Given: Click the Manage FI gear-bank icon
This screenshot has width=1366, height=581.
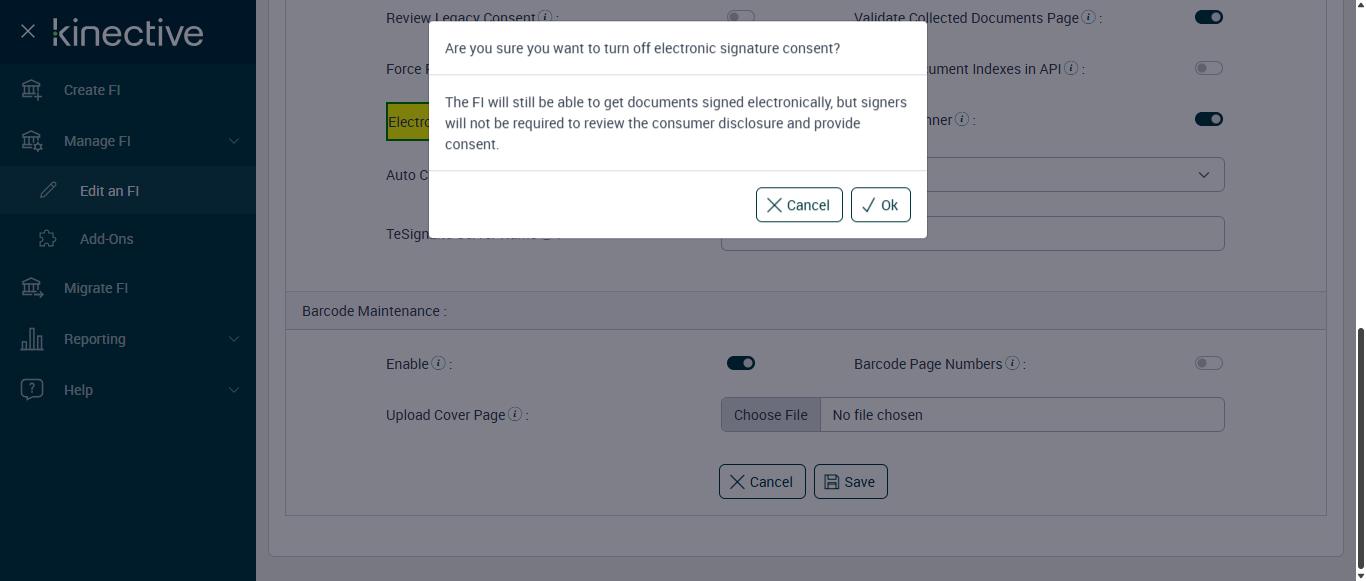Looking at the screenshot, I should click(32, 141).
